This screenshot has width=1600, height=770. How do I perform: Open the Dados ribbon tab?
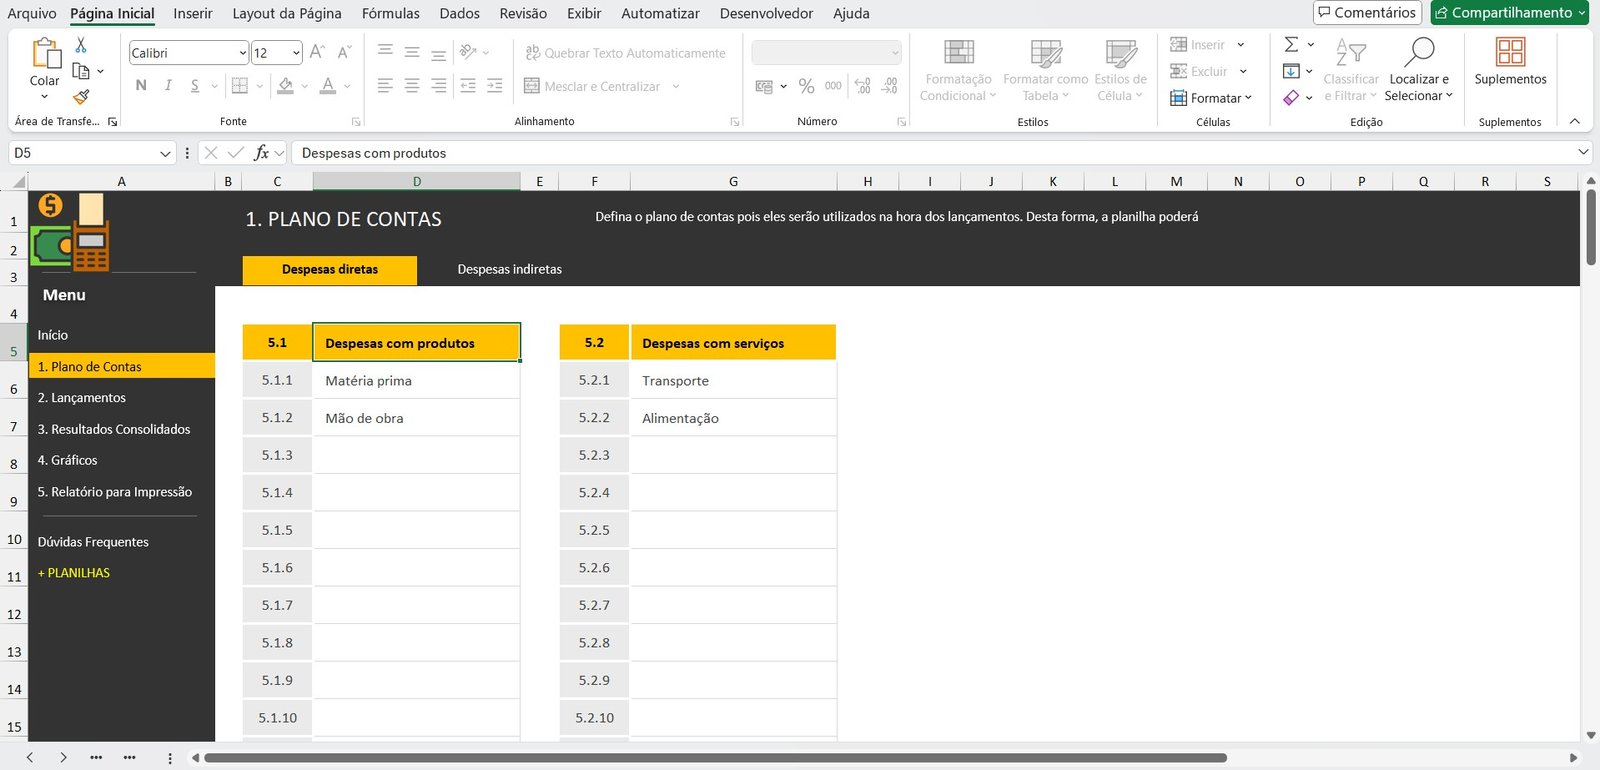coord(460,13)
